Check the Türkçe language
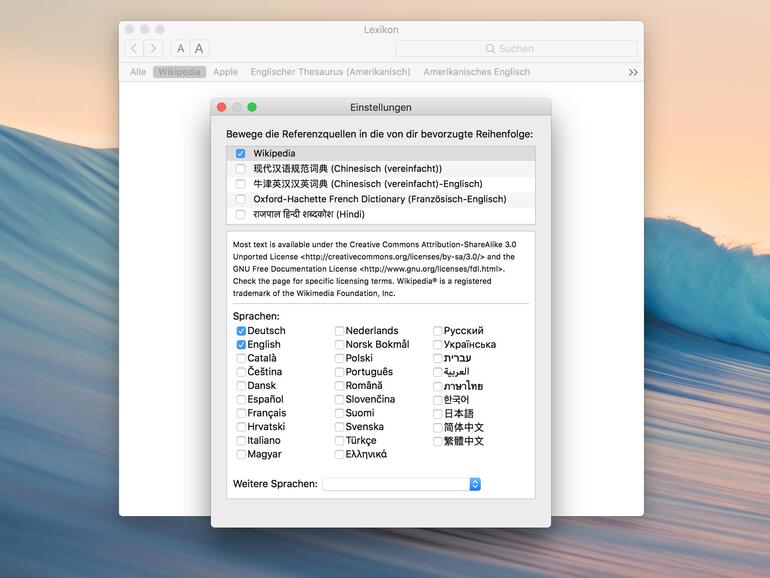 339,440
